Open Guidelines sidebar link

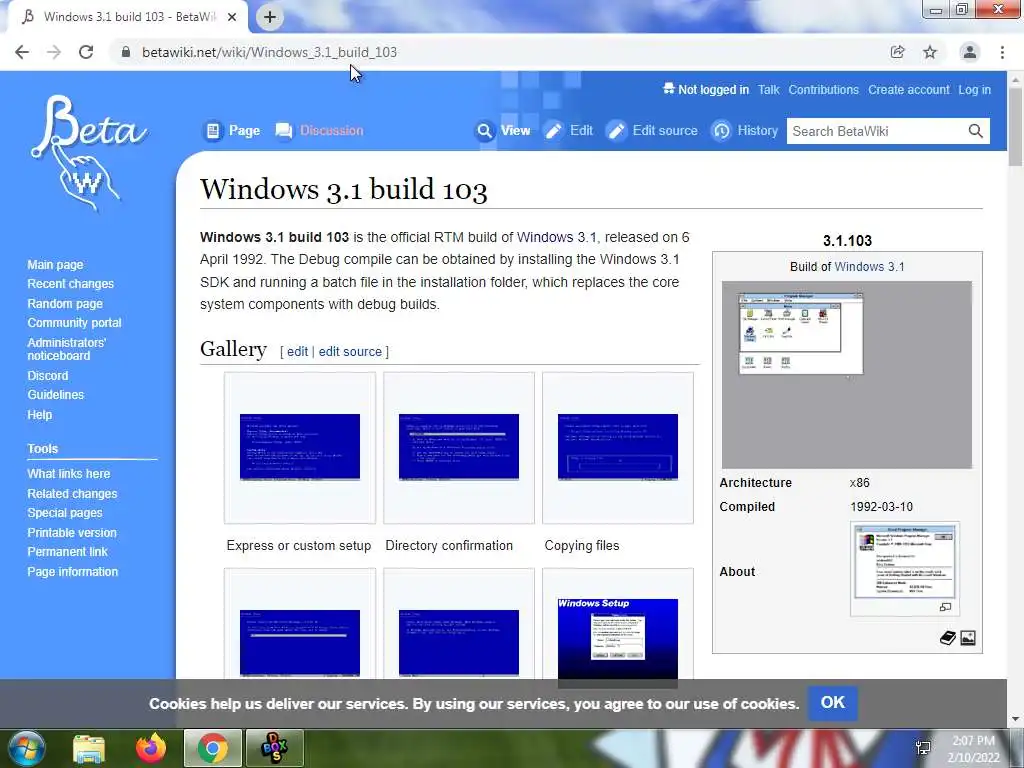pyautogui.click(x=56, y=394)
